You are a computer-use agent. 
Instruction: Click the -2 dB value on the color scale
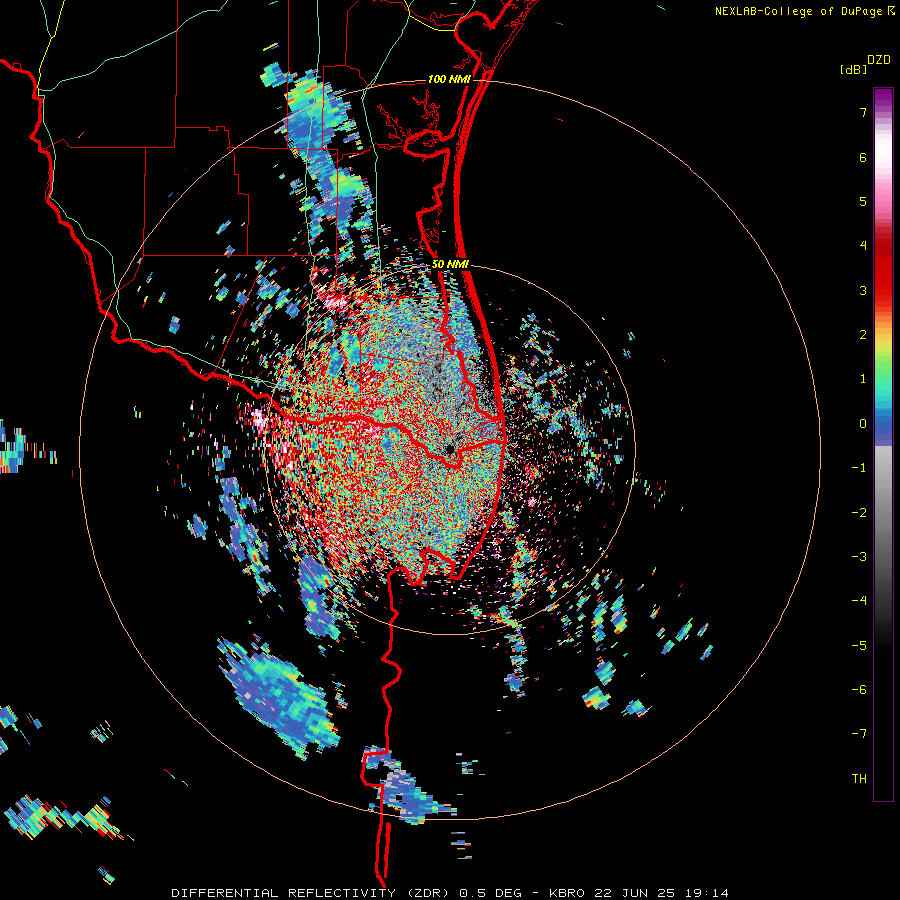pyautogui.click(x=859, y=512)
